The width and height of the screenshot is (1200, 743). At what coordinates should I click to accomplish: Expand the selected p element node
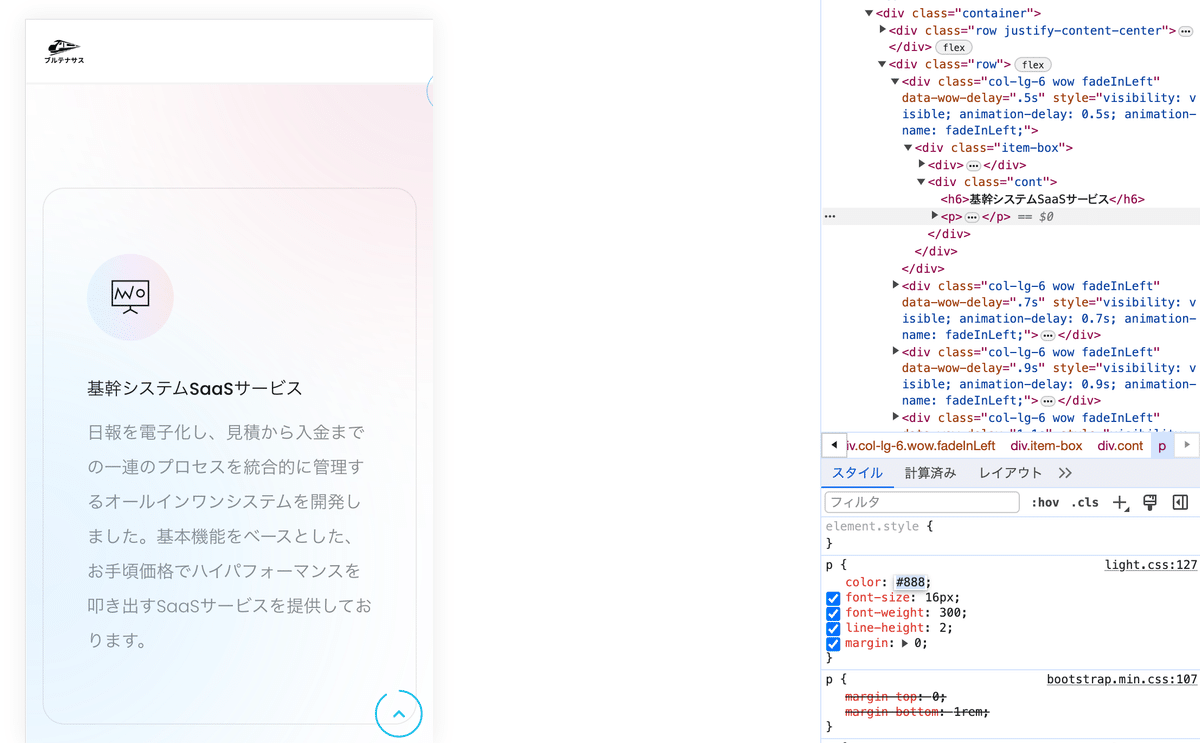935,216
